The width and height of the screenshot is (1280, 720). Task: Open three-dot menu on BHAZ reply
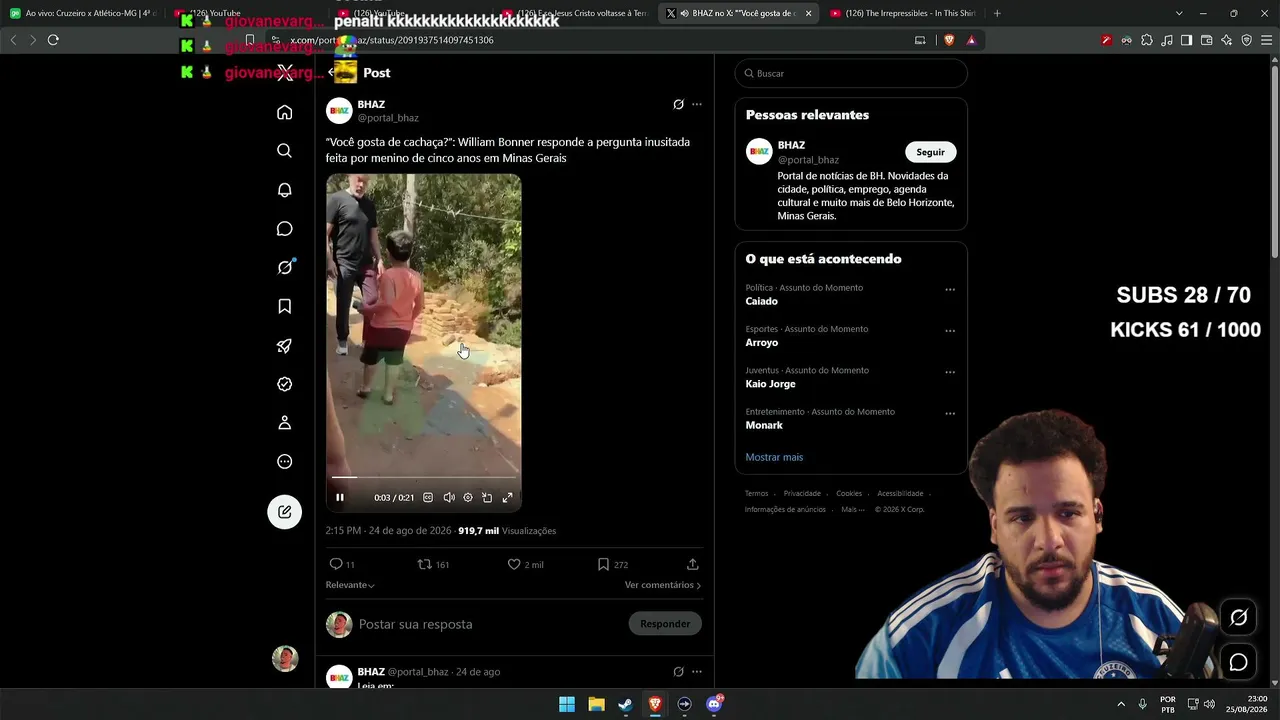pos(697,671)
